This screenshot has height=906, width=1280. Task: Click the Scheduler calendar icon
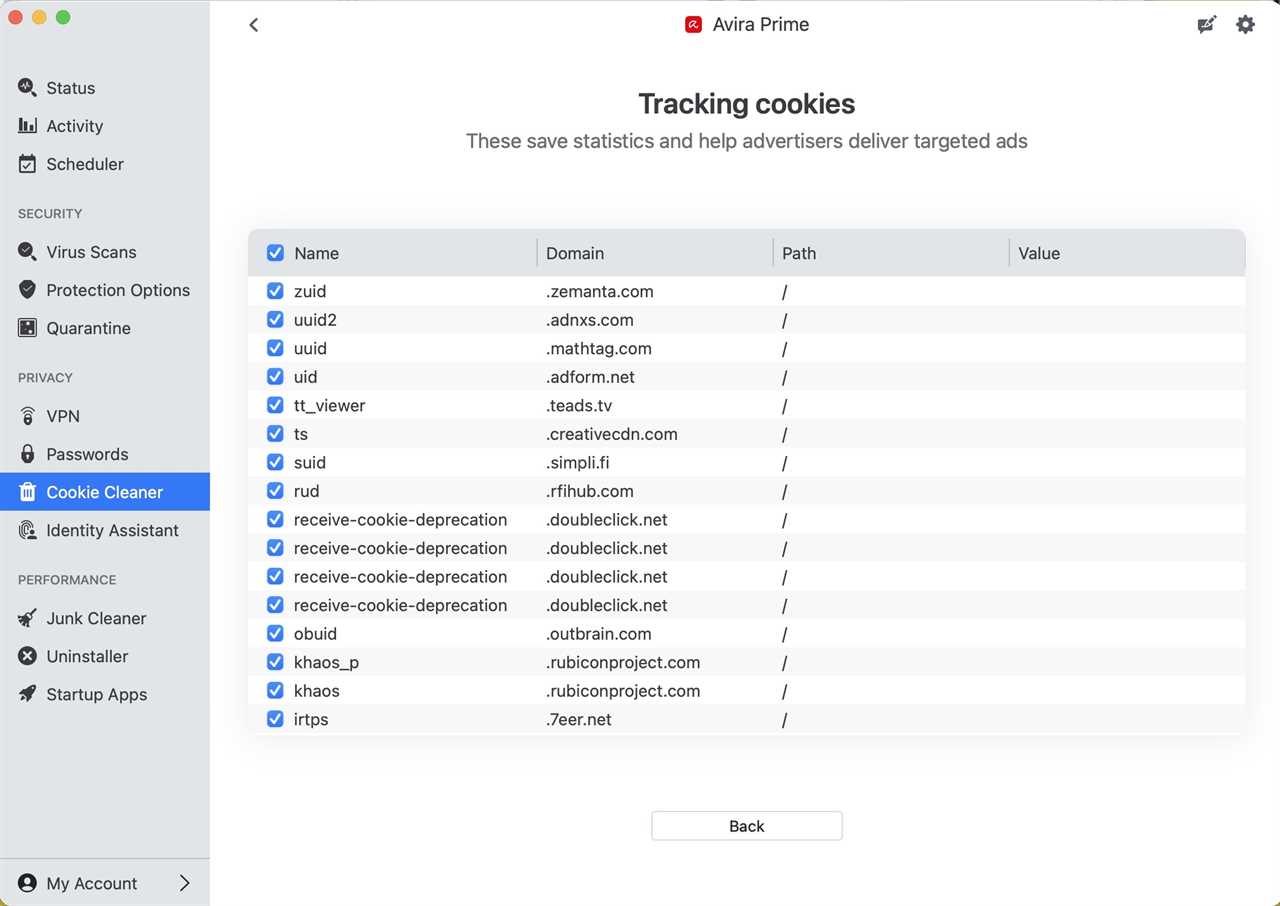click(x=27, y=164)
